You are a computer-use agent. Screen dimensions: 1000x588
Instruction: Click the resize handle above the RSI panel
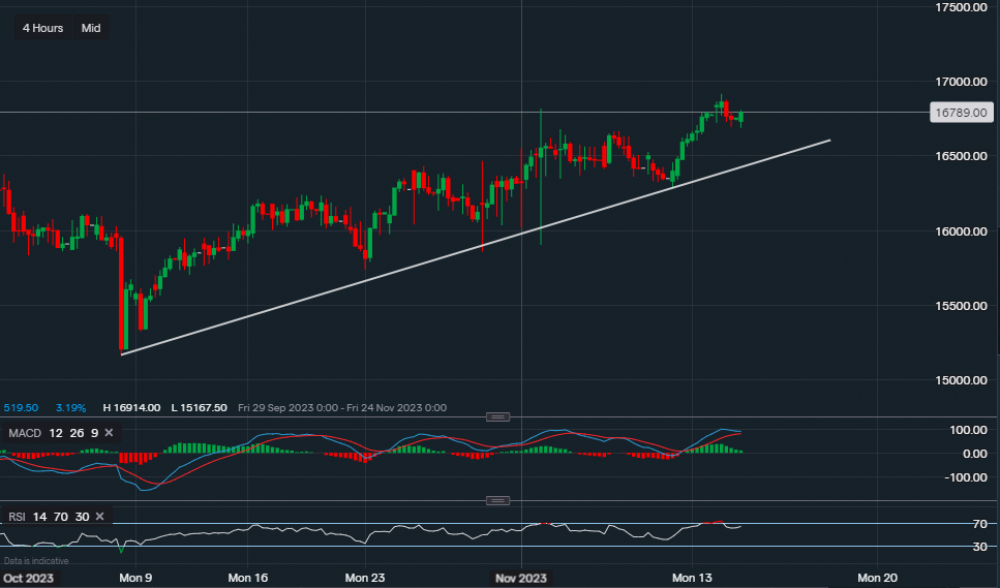[497, 500]
